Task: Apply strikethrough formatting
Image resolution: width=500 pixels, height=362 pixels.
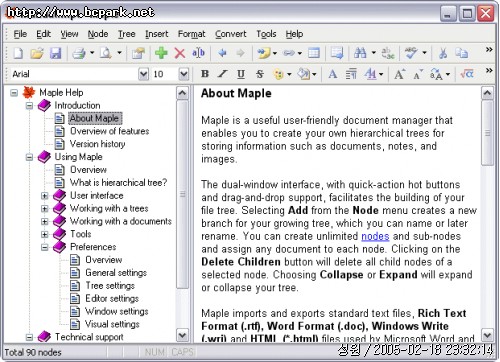Action: [x=260, y=74]
